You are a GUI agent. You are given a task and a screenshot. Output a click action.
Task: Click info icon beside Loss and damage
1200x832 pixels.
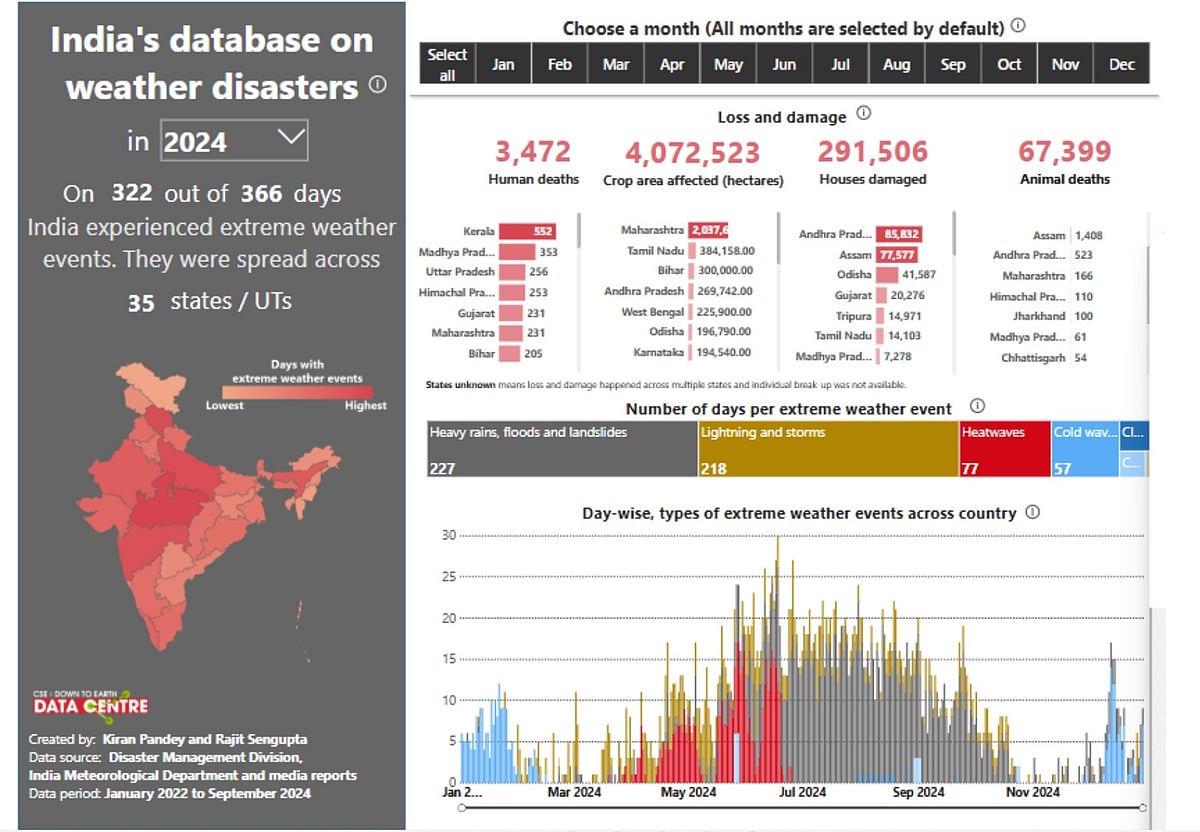coord(864,114)
